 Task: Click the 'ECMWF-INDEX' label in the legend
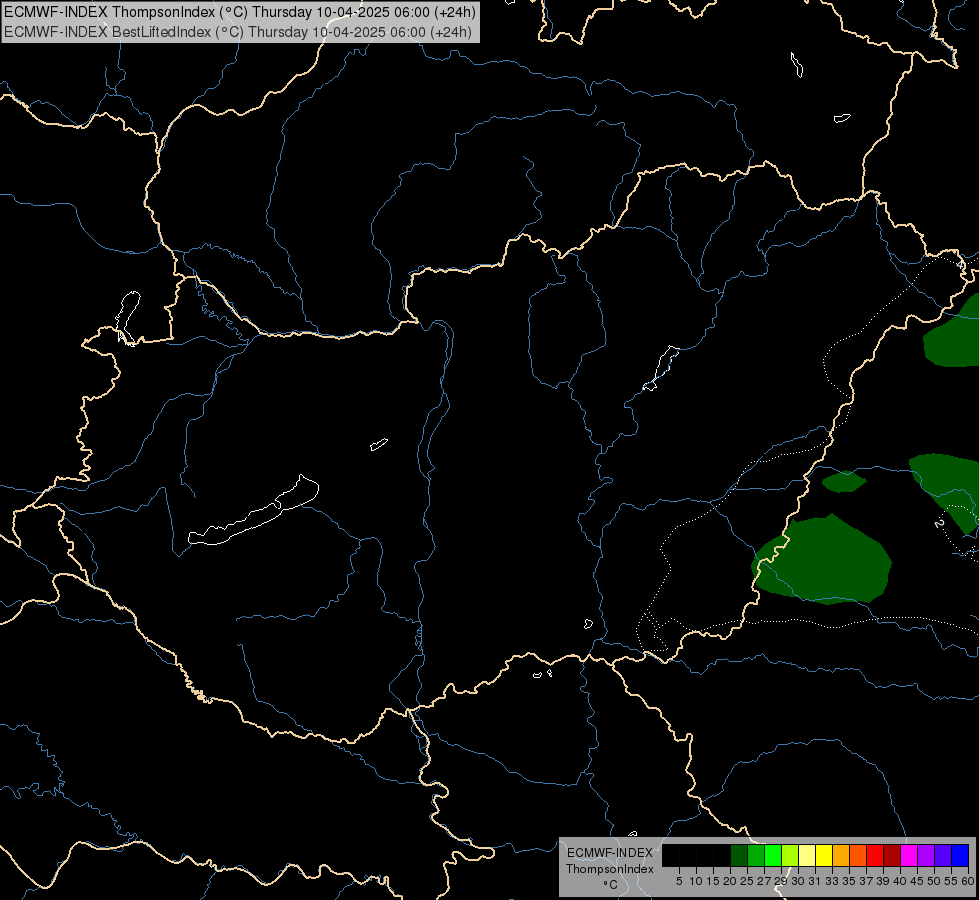click(610, 853)
